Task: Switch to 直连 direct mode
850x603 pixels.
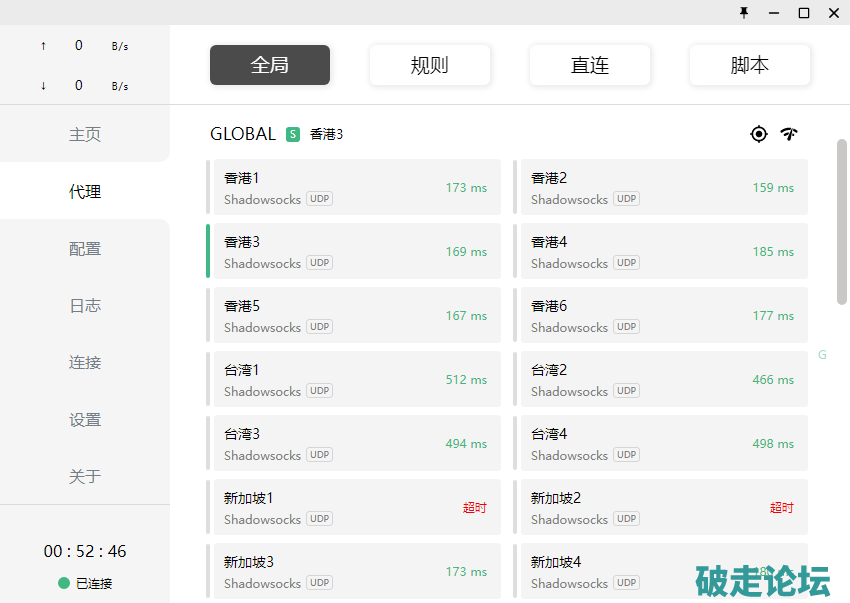Action: [590, 65]
